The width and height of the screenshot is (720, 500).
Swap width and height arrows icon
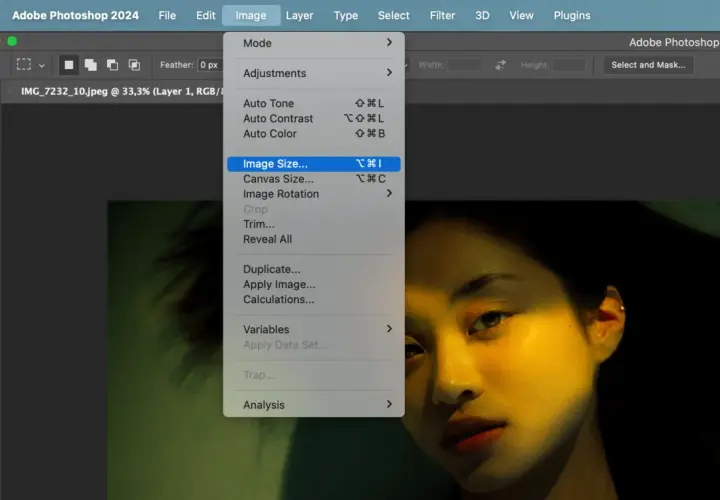[x=500, y=65]
